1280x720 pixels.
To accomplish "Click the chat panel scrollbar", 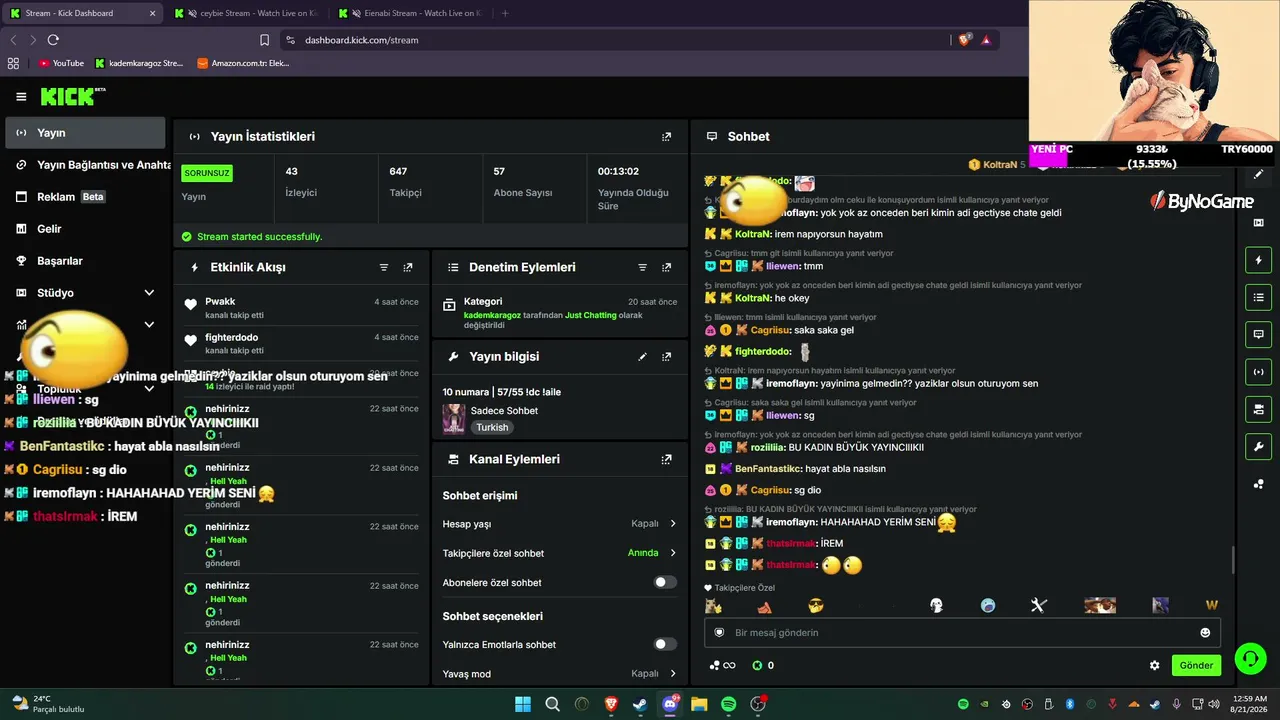I will pos(1233,560).
